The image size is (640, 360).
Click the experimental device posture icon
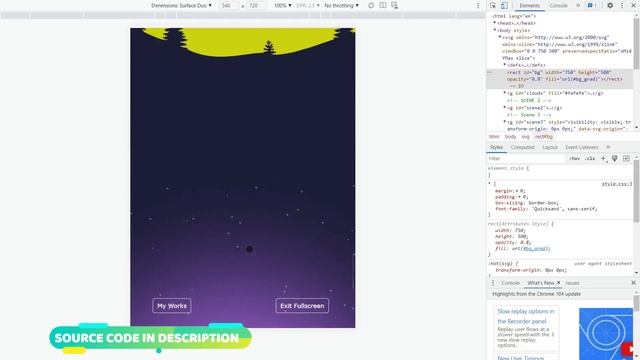[394, 6]
